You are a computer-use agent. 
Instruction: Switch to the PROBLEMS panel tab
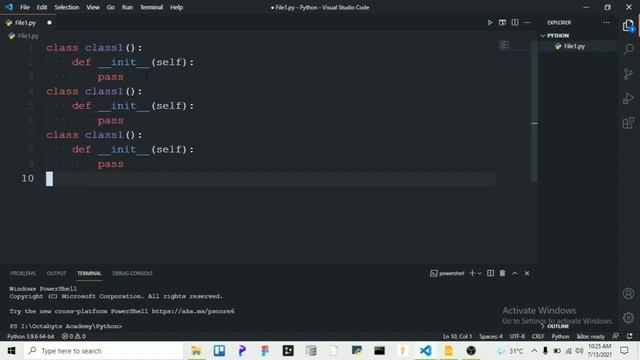[23, 273]
